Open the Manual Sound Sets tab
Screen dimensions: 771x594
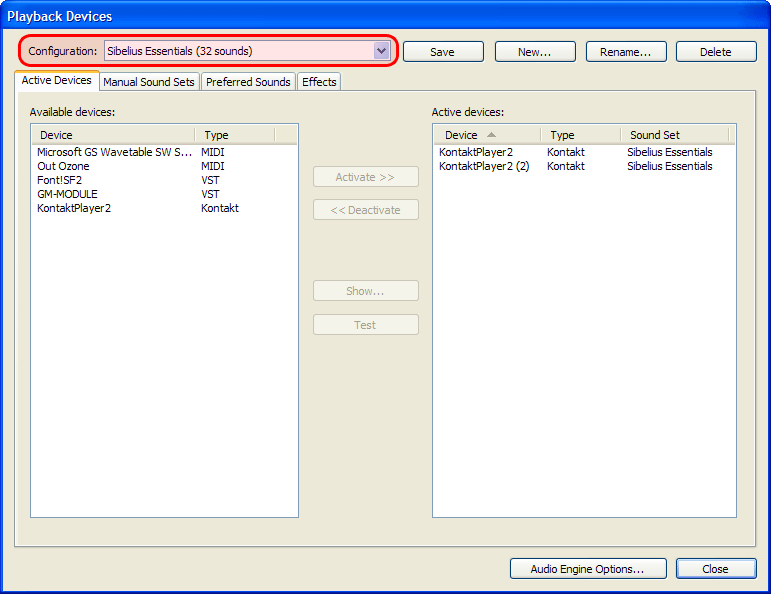149,82
